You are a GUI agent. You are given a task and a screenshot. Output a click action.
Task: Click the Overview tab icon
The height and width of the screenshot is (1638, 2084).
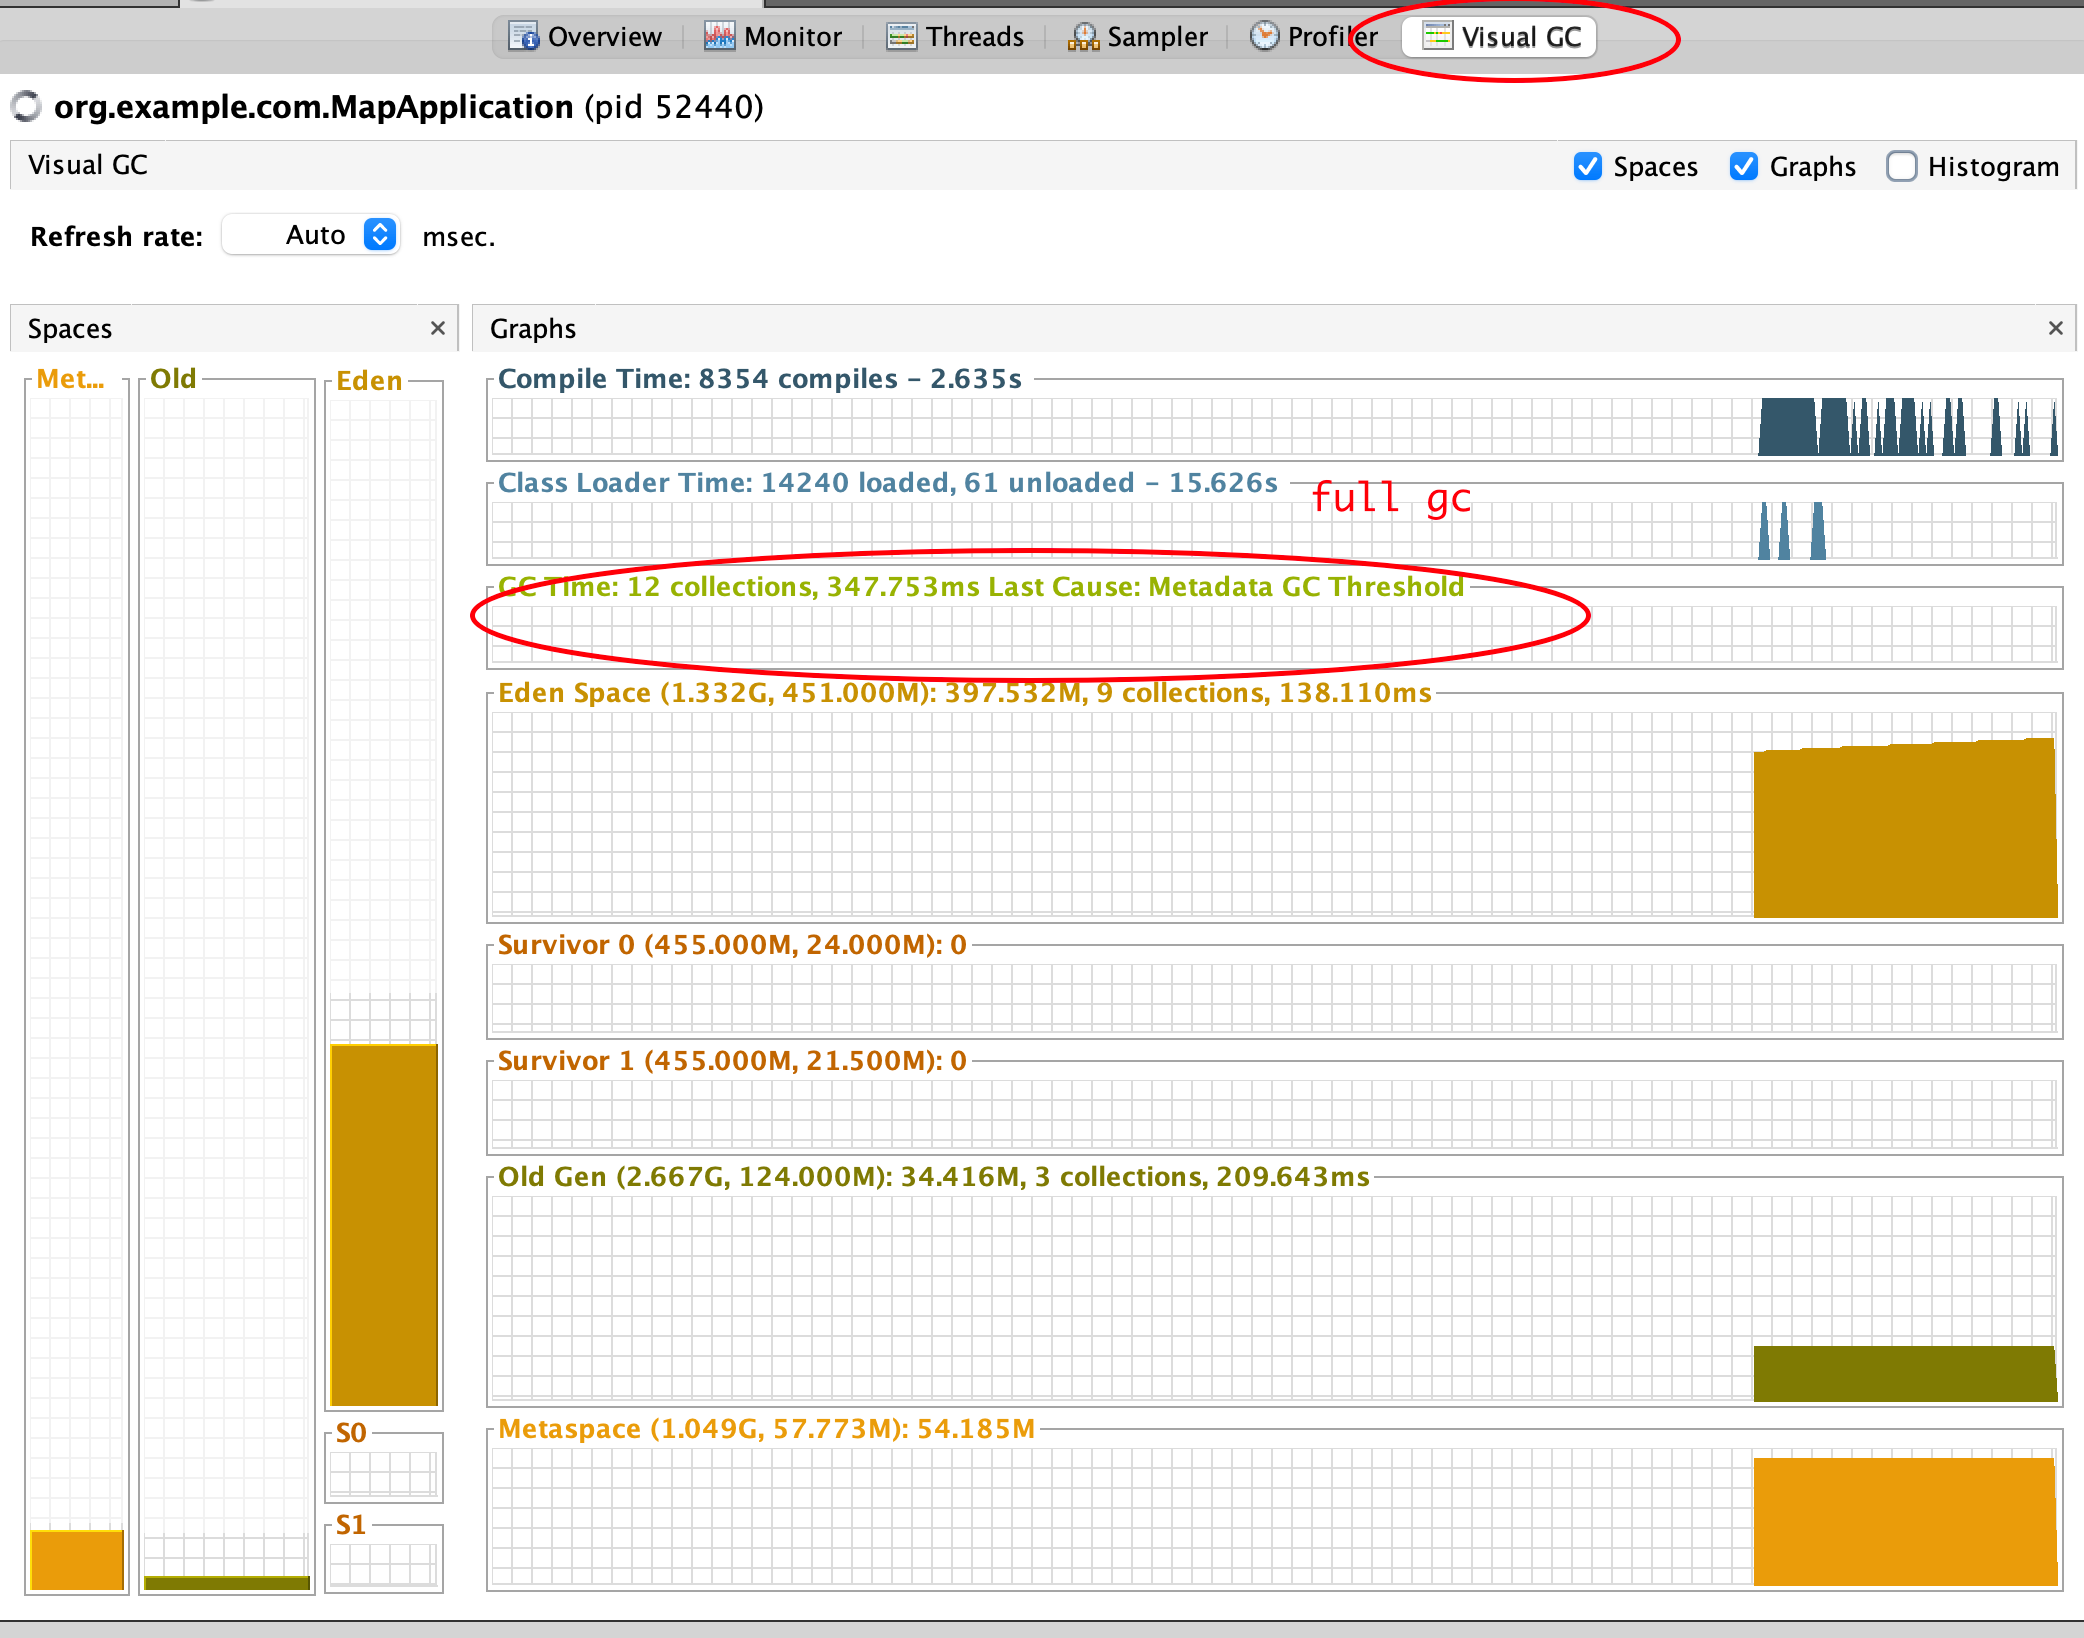point(523,37)
